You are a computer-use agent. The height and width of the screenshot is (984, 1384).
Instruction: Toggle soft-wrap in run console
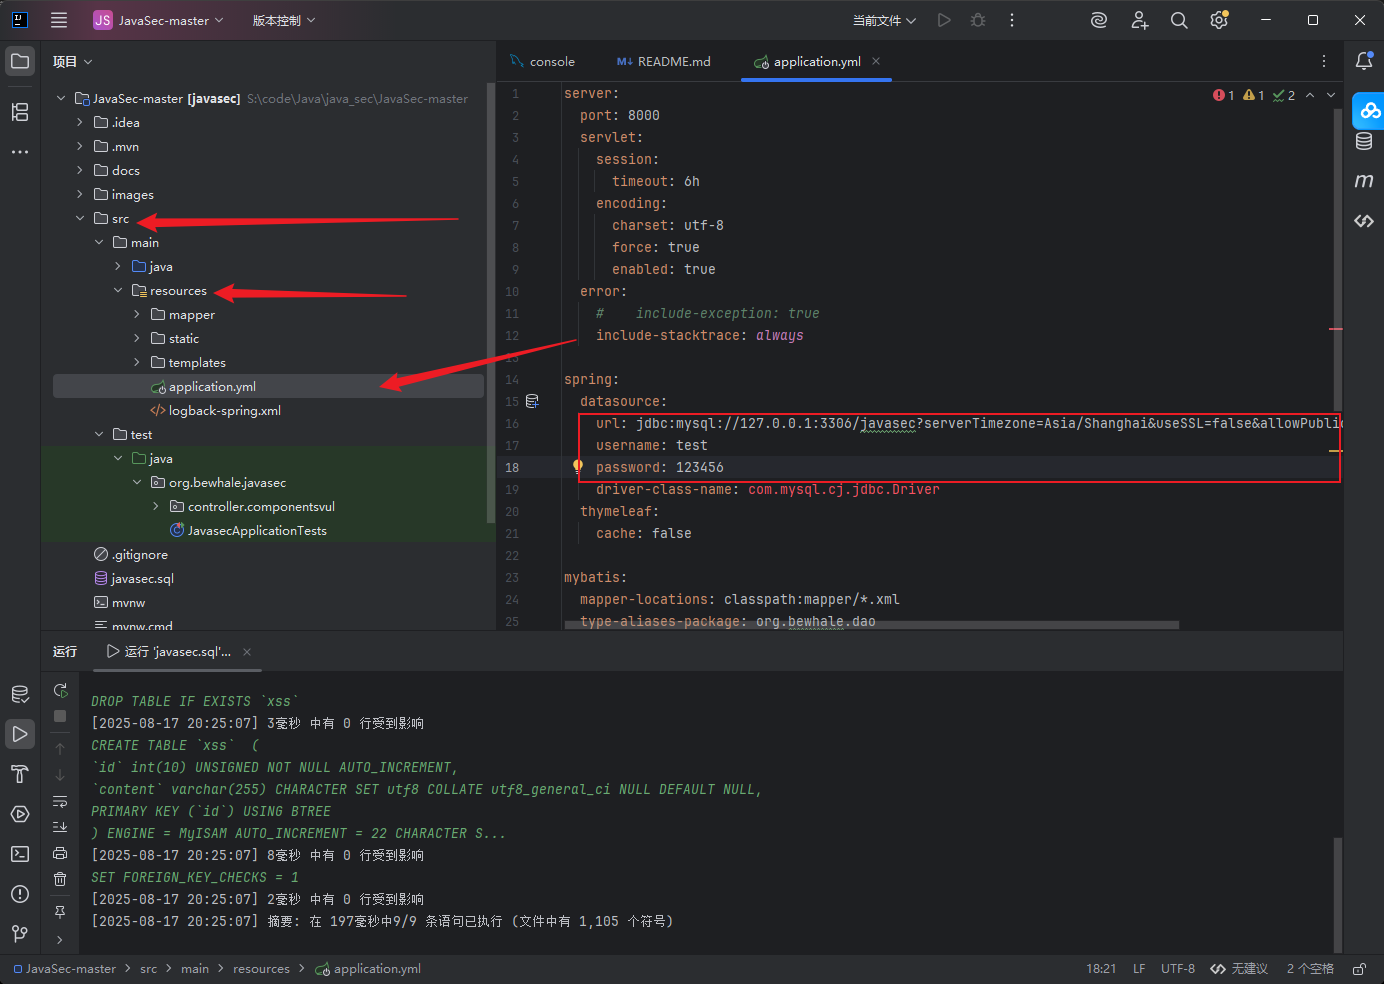pyautogui.click(x=60, y=802)
